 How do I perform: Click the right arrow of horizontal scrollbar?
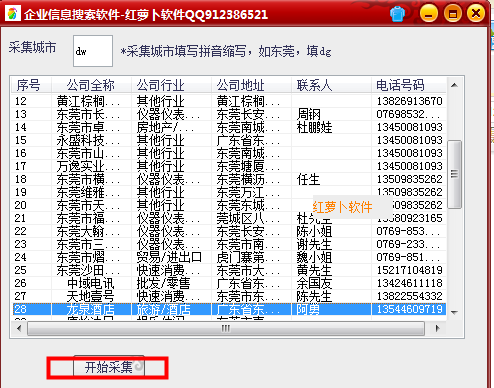click(x=438, y=328)
